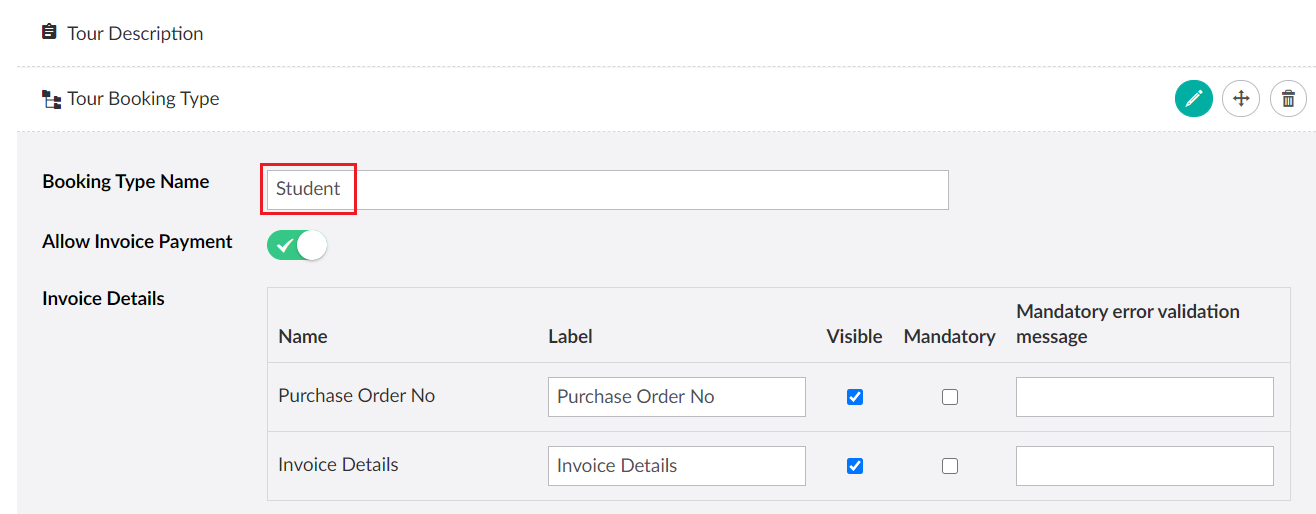Click the Booking Type Name field
1316x514 pixels.
(607, 190)
